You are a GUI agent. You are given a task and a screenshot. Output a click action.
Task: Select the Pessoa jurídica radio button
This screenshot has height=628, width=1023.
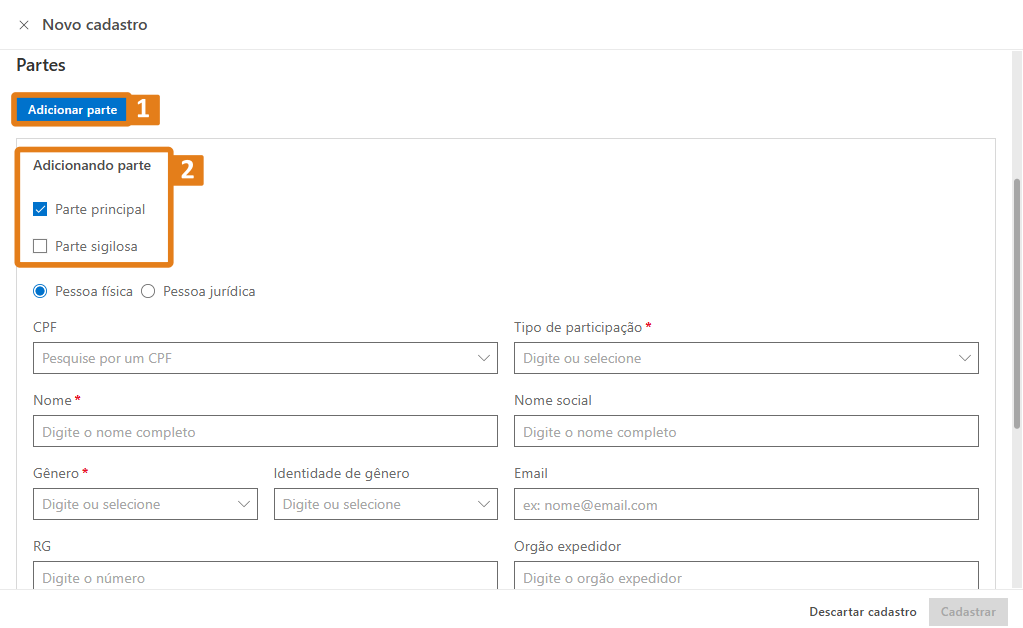click(147, 291)
